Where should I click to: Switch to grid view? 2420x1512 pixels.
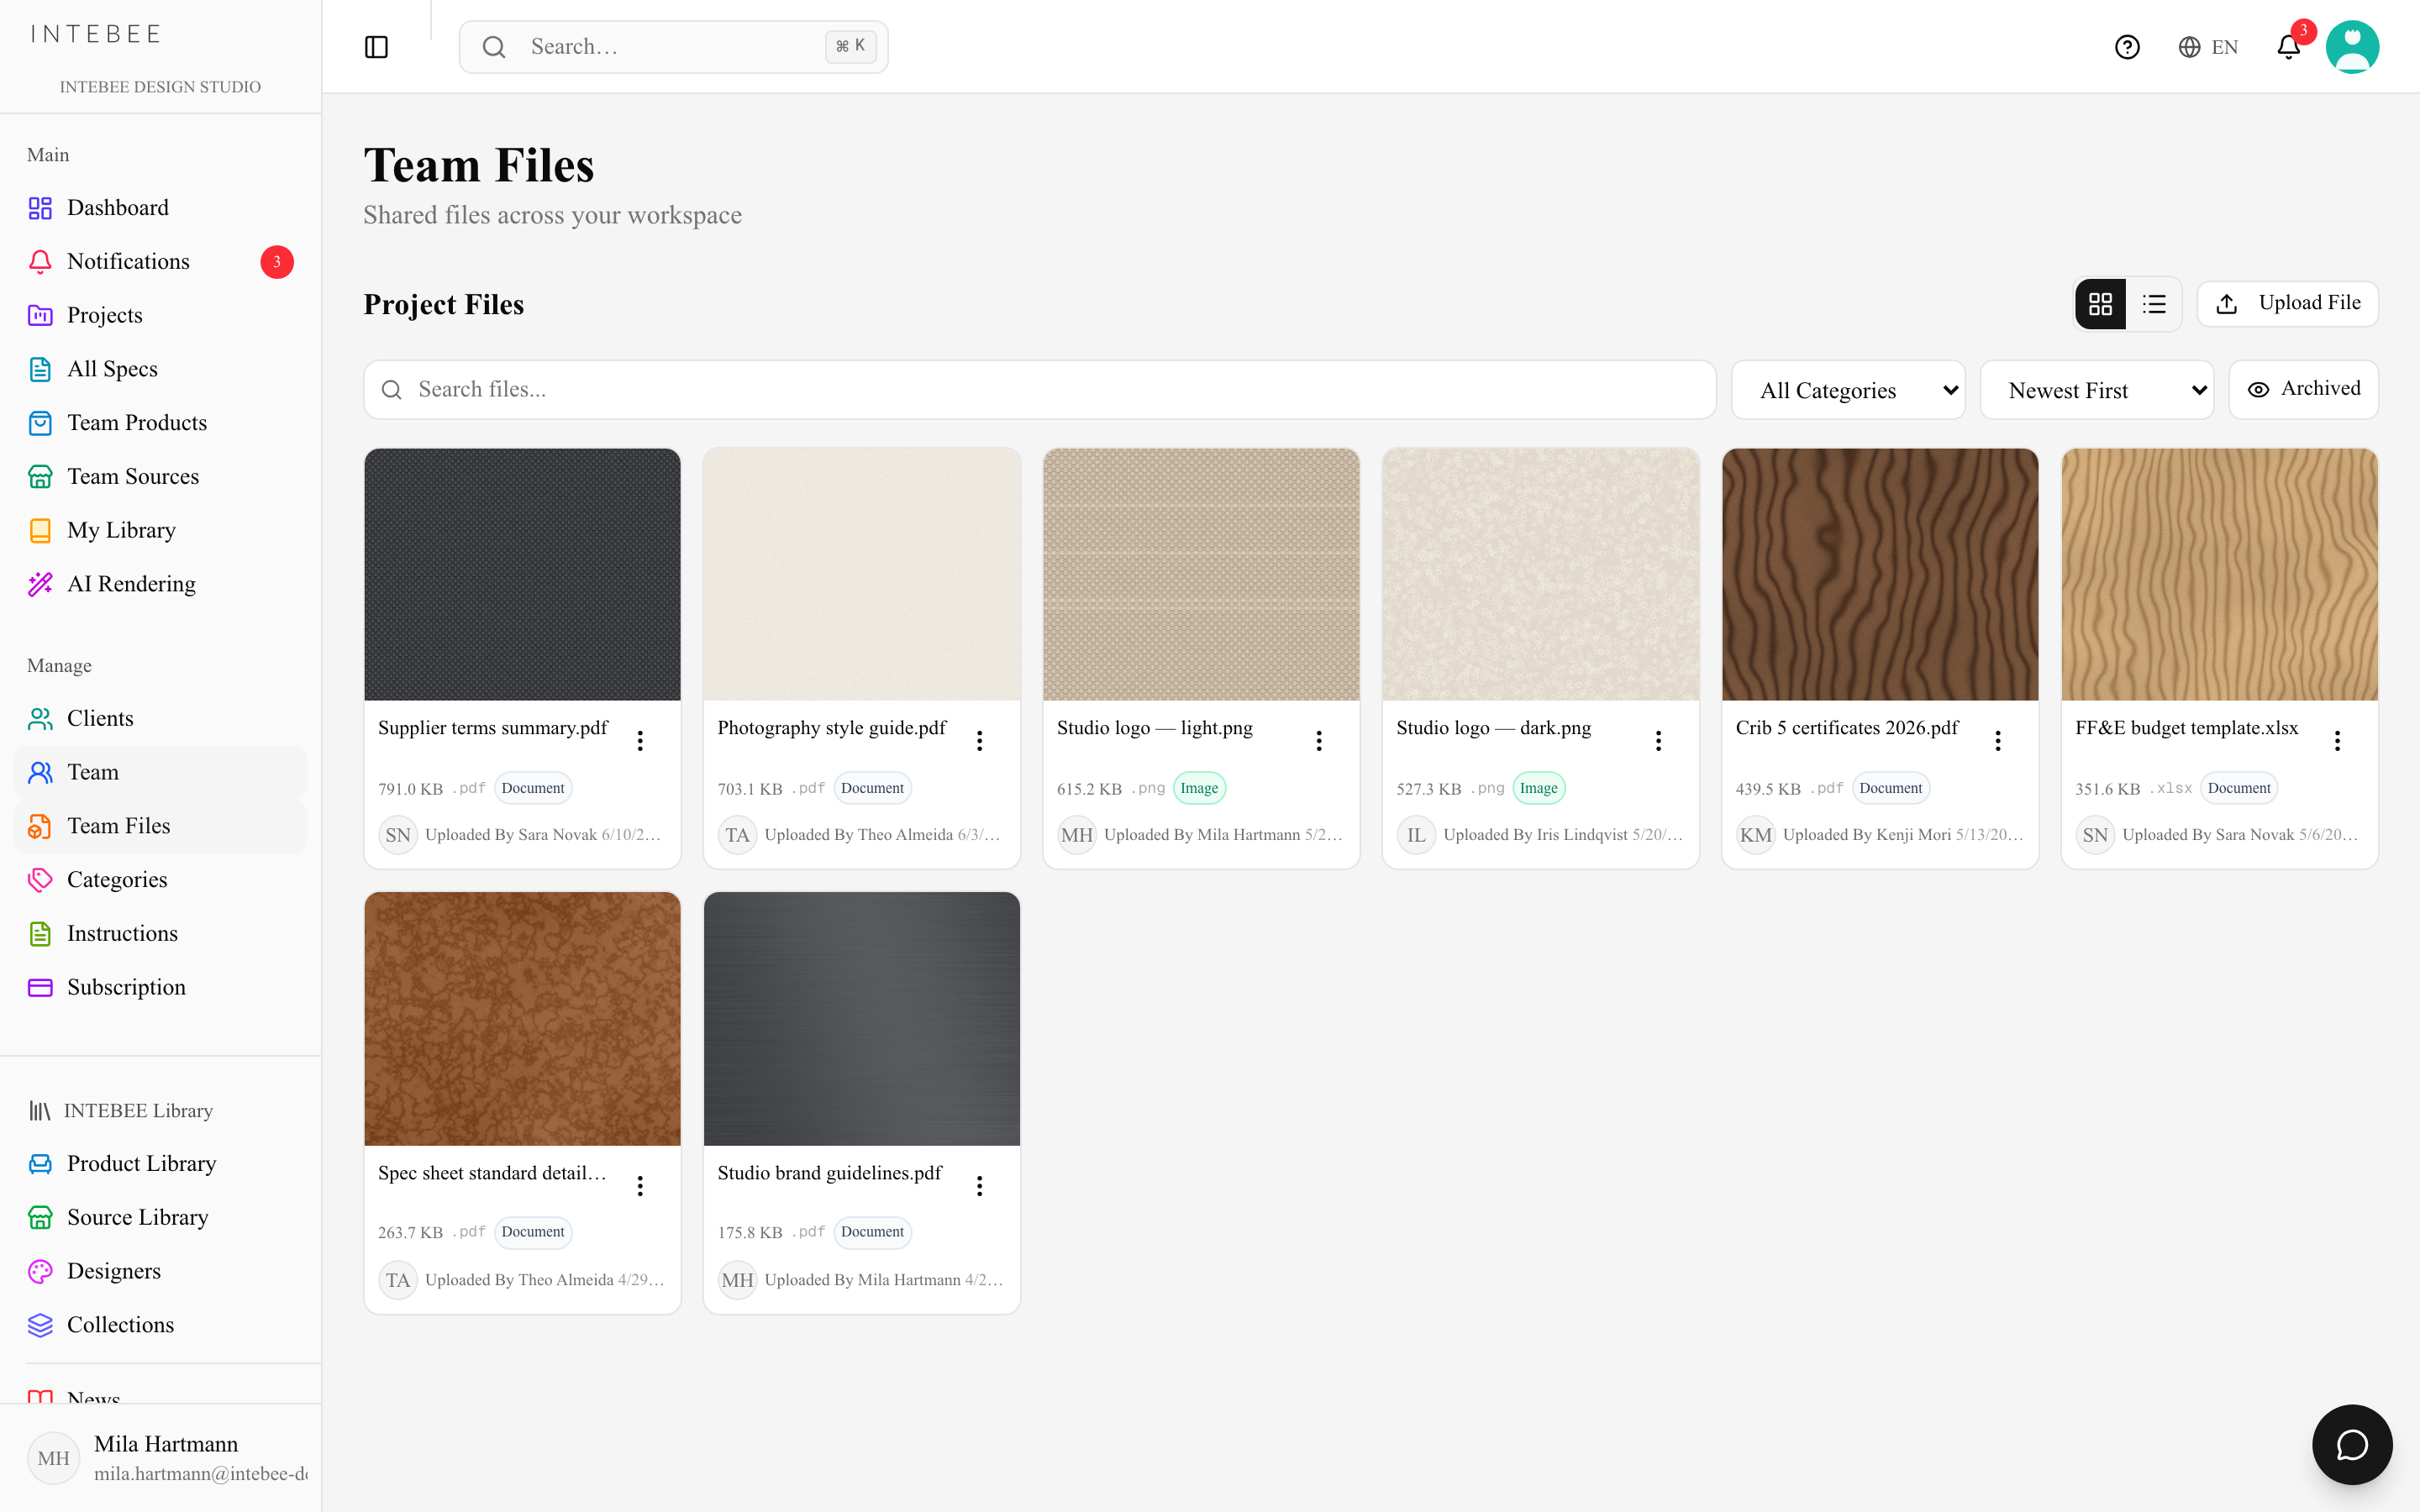[2100, 304]
